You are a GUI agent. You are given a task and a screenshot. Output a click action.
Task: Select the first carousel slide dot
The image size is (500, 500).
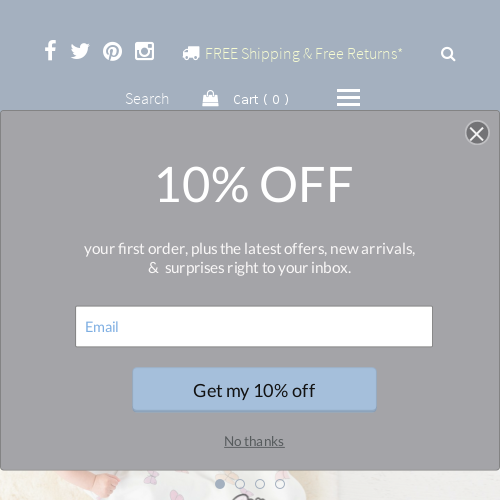click(220, 484)
